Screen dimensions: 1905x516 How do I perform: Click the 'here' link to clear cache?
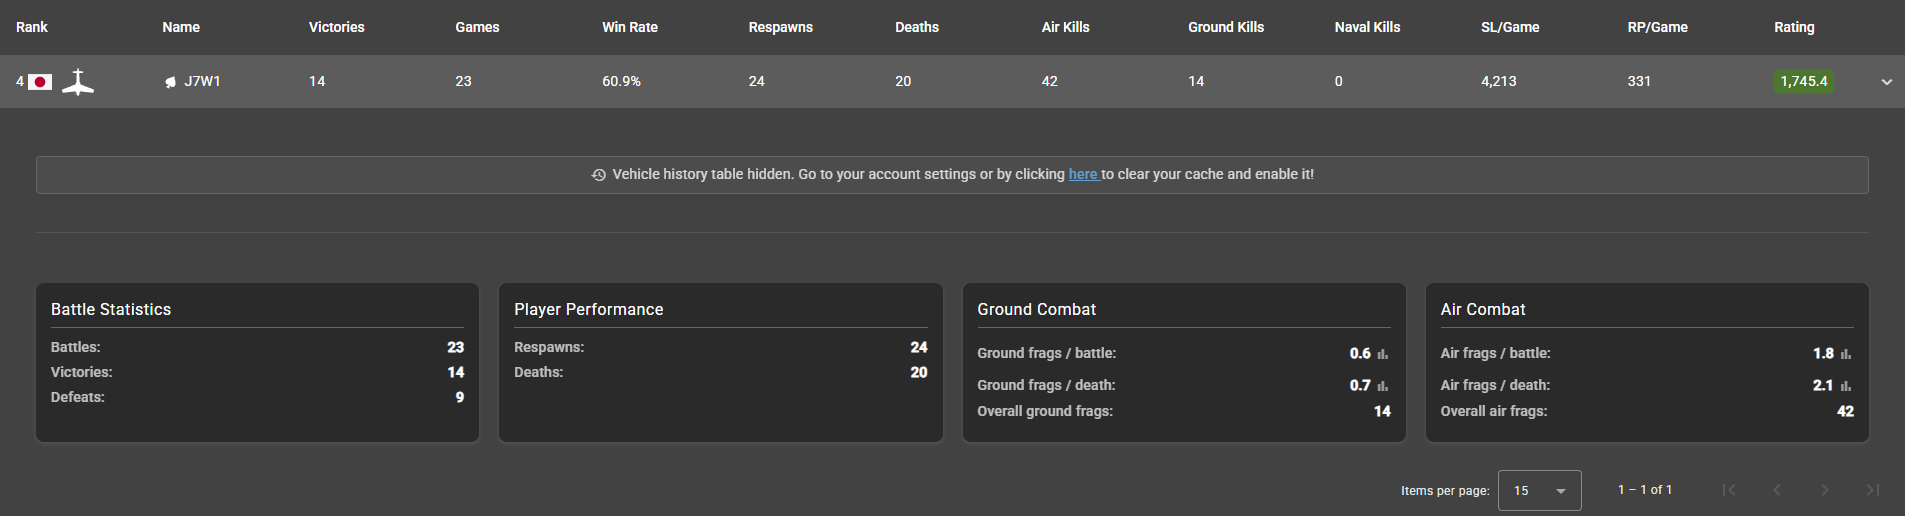[1083, 174]
